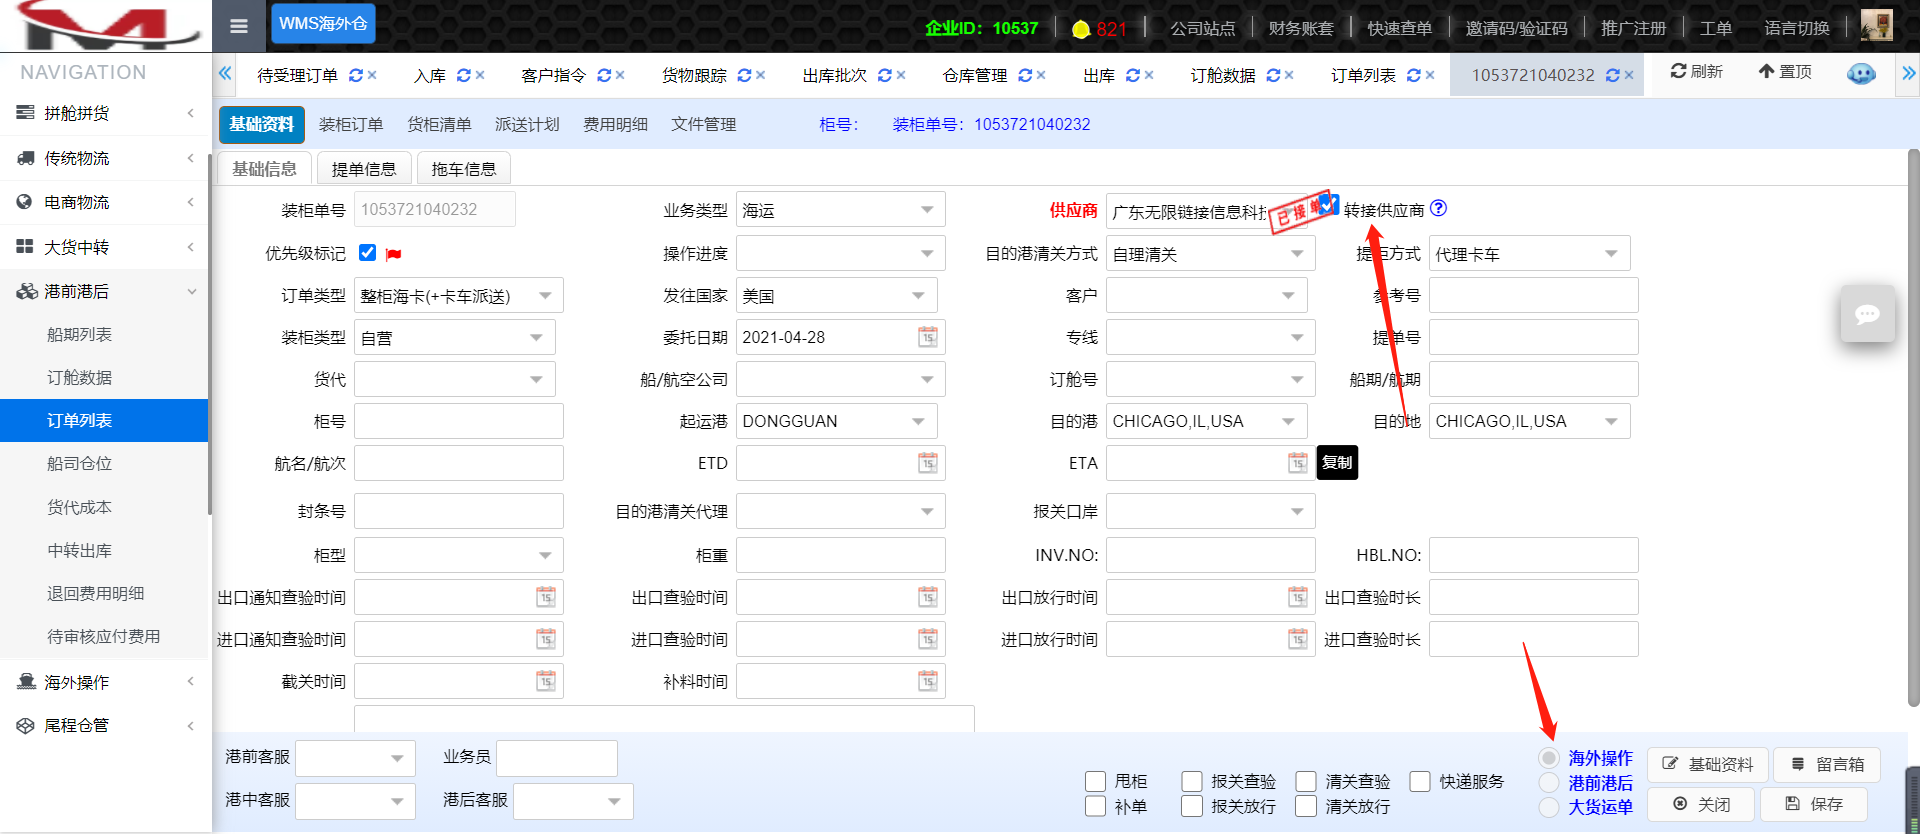Select the 大货运单 radio button
This screenshot has width=1920, height=834.
click(1549, 807)
